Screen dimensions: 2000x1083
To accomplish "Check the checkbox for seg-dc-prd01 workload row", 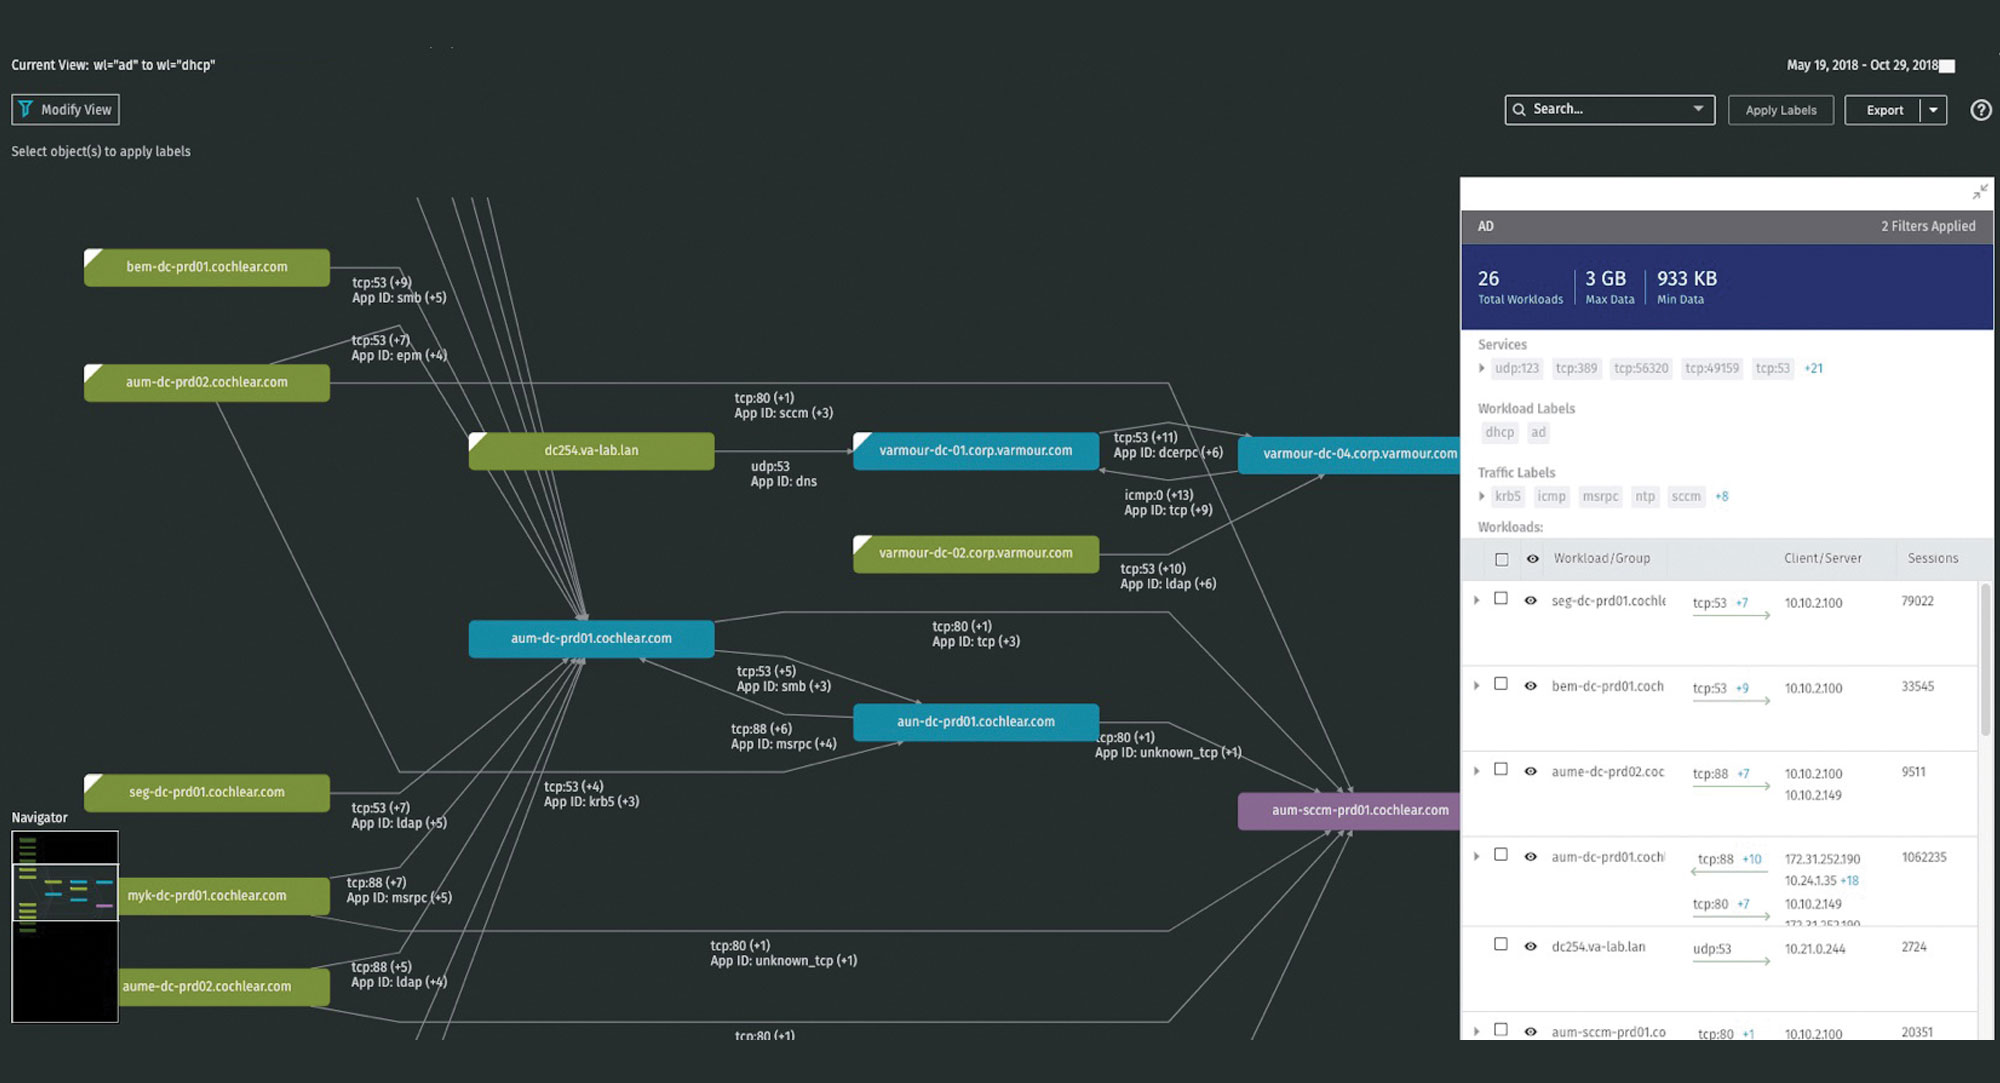I will click(1500, 598).
